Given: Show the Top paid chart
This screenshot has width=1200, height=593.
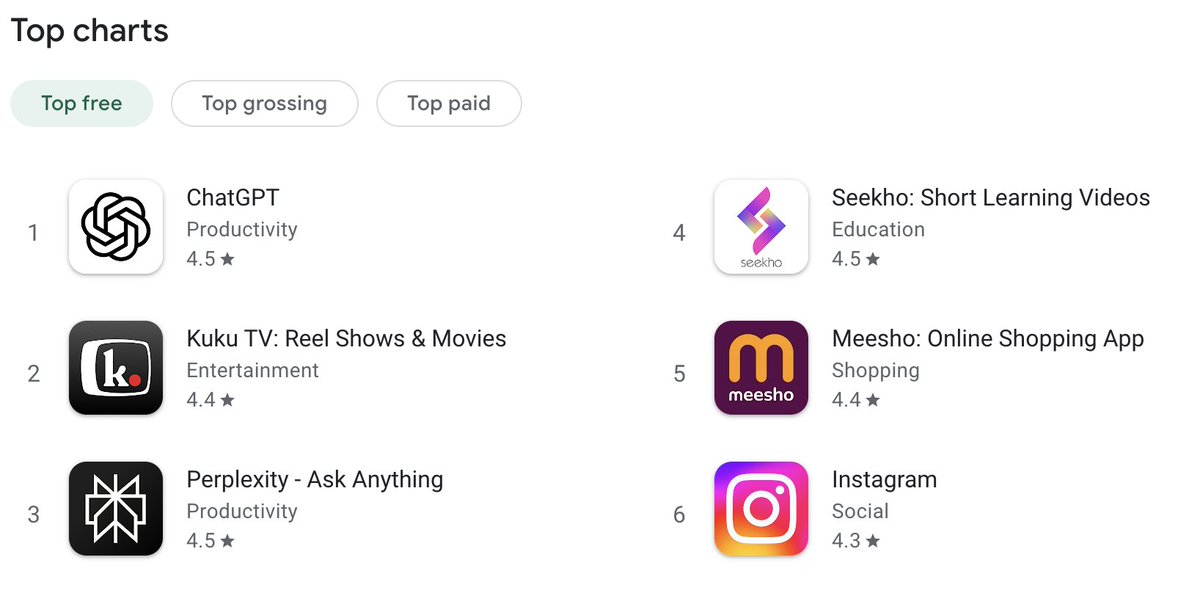Looking at the screenshot, I should [449, 103].
